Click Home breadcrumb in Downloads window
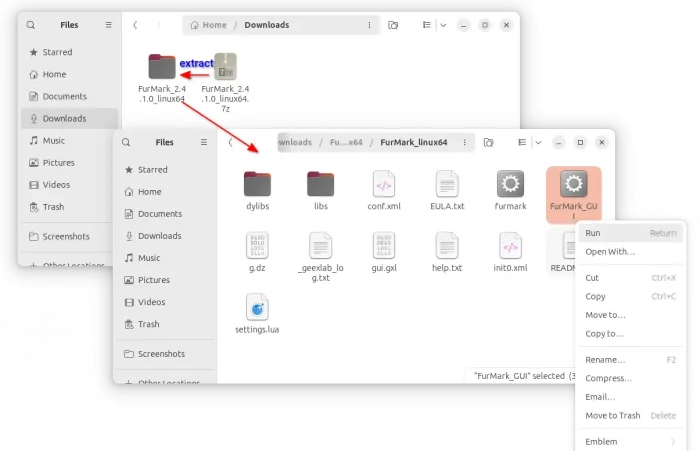 [208, 25]
